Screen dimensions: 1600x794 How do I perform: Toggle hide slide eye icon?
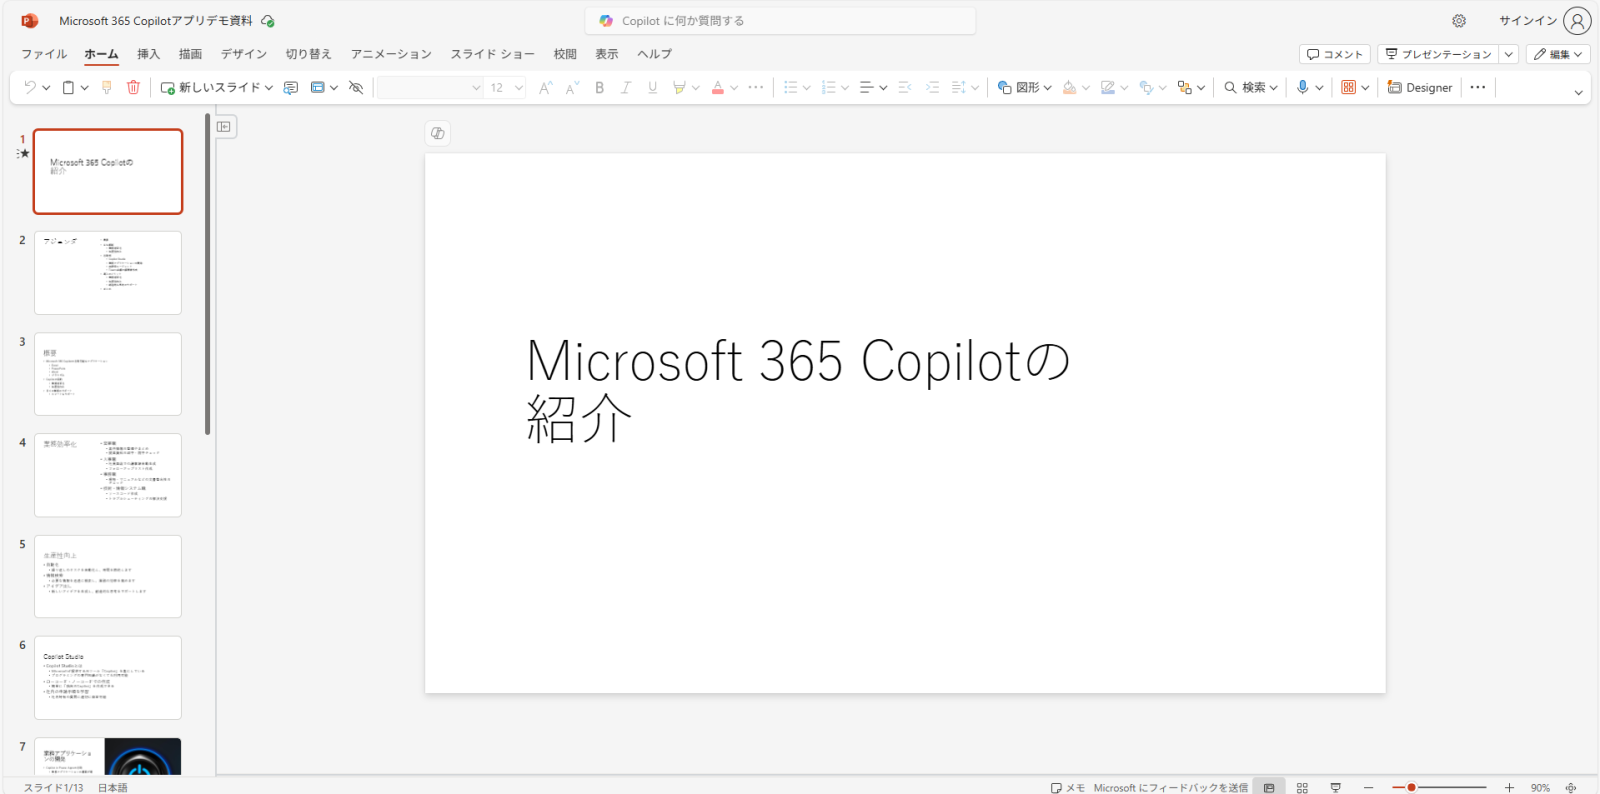pos(356,88)
